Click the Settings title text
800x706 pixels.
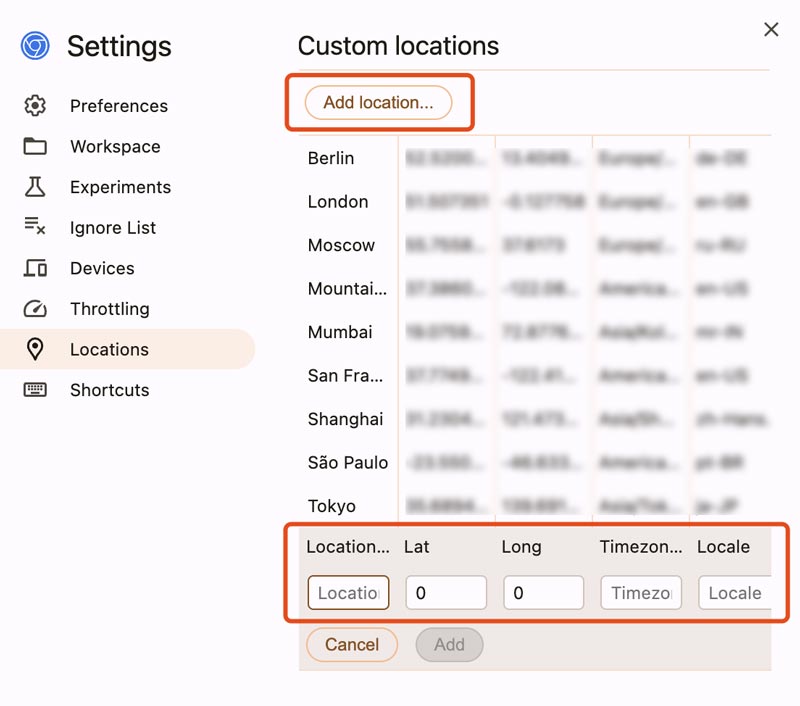coord(119,46)
